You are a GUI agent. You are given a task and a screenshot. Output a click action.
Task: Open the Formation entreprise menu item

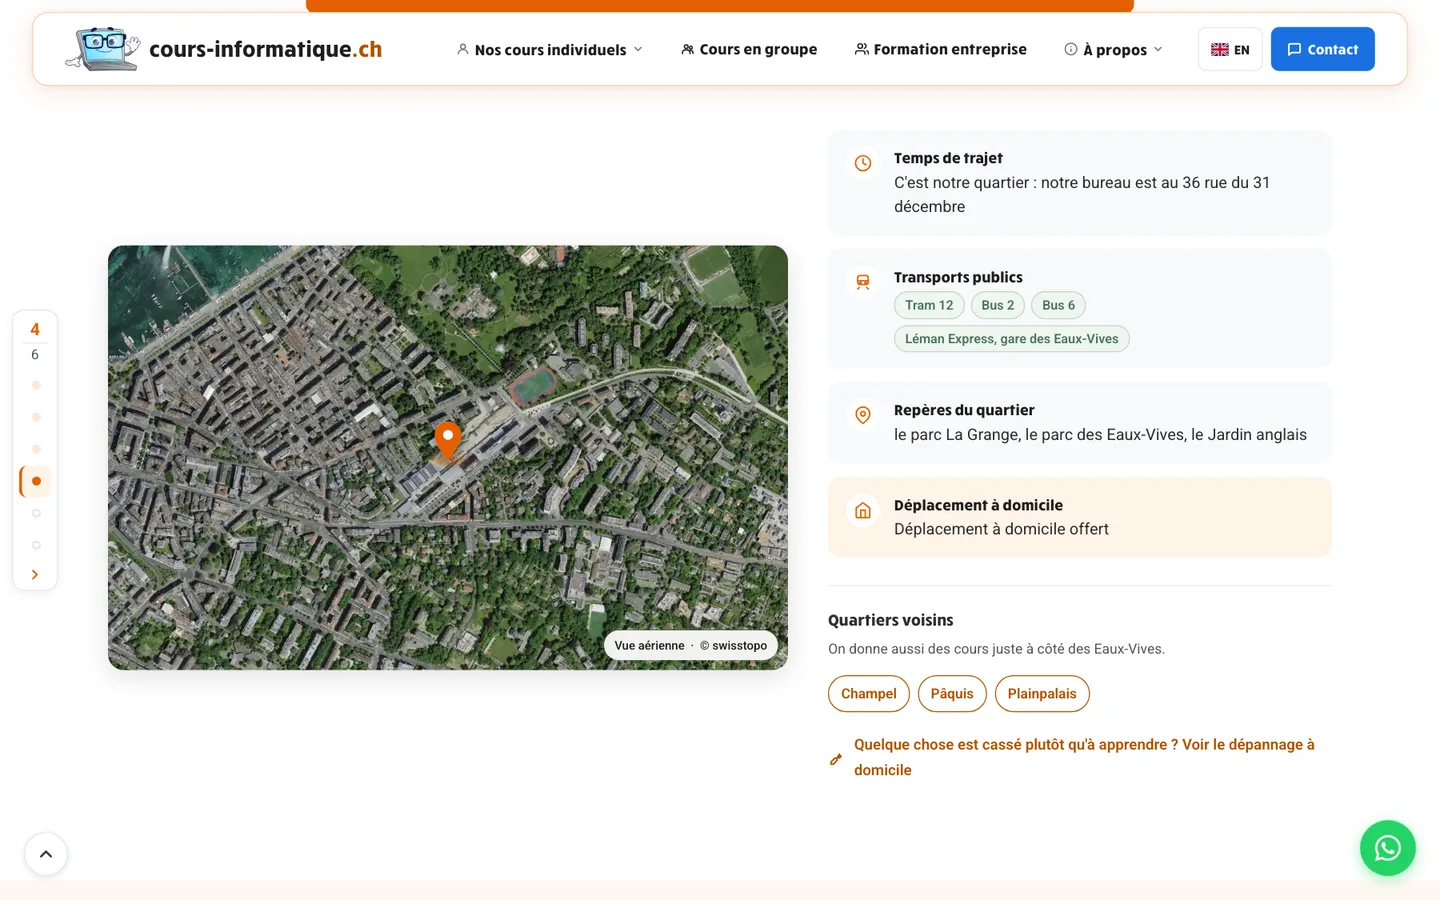point(941,49)
